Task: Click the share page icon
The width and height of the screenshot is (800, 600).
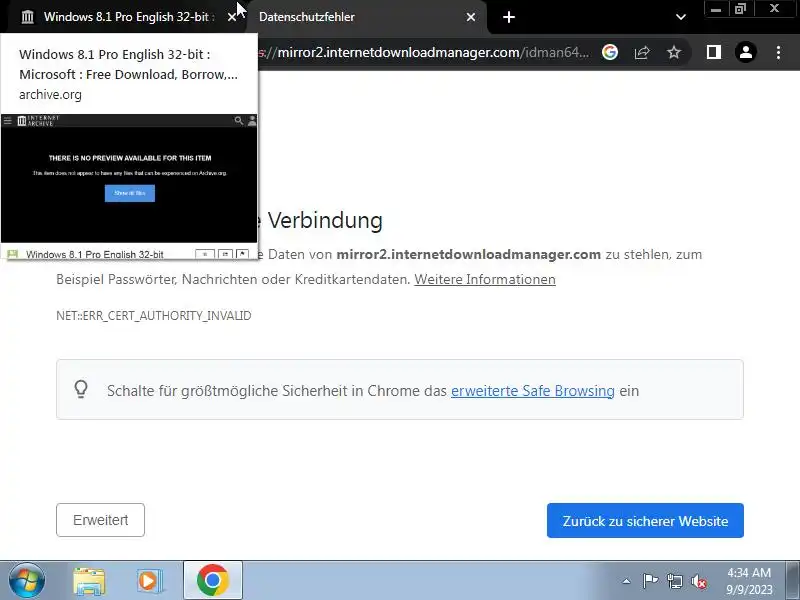Action: [642, 52]
